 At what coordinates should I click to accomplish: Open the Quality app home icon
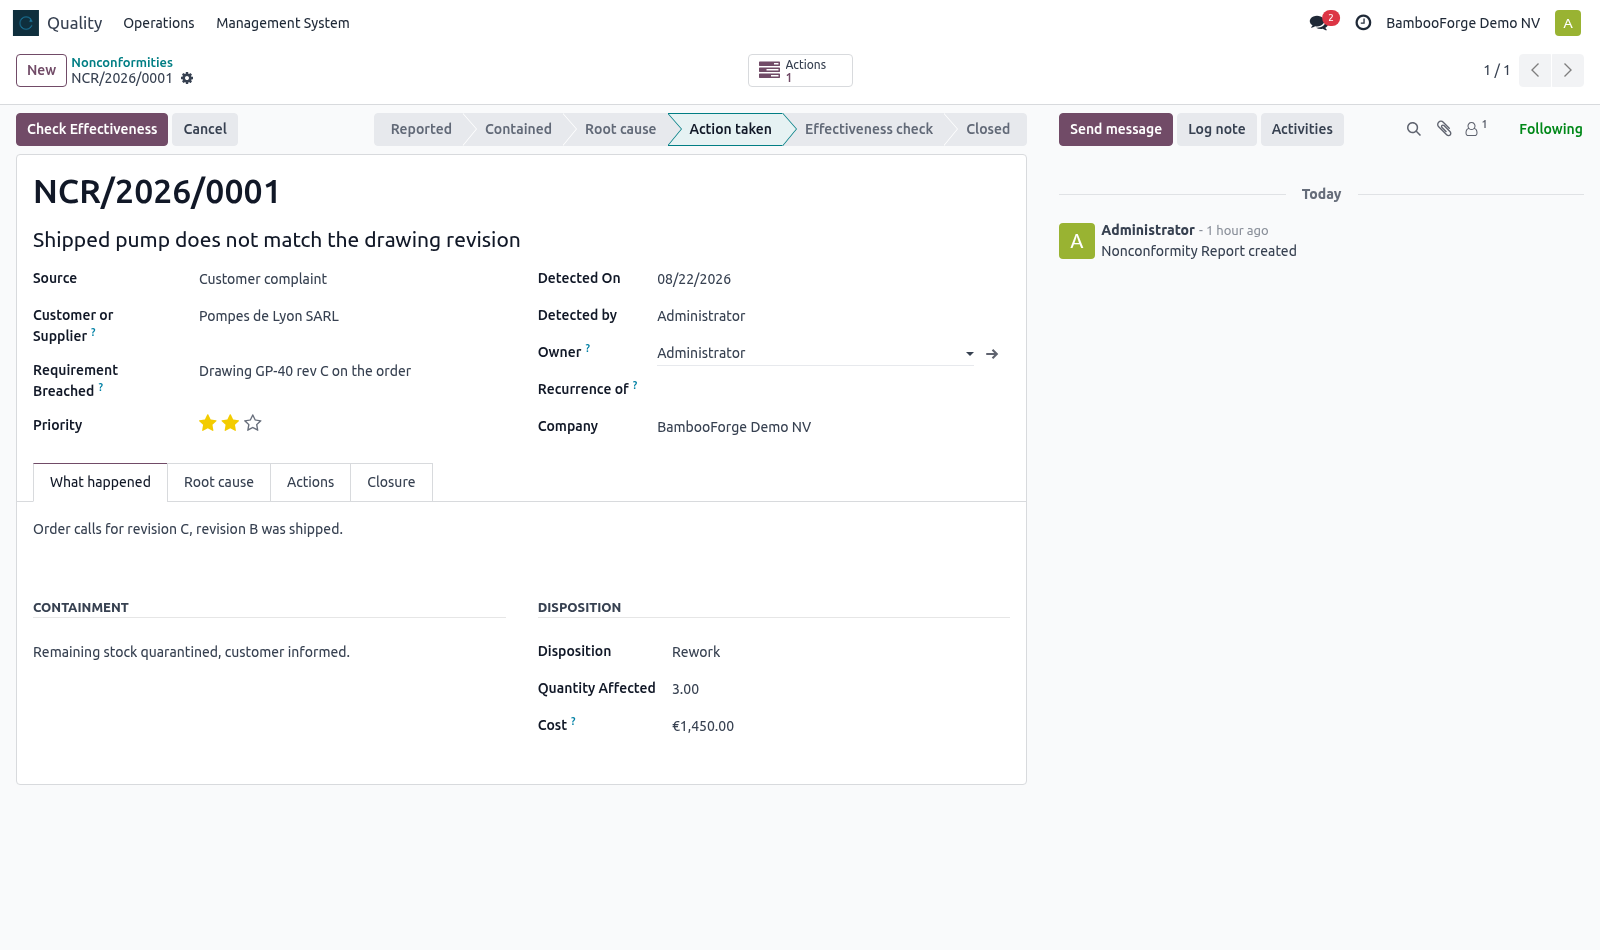point(26,23)
